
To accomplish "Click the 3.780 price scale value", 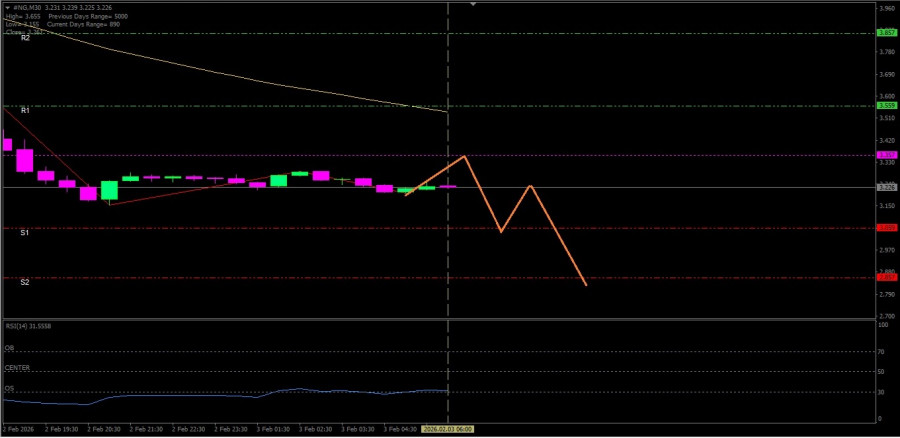I will (887, 52).
